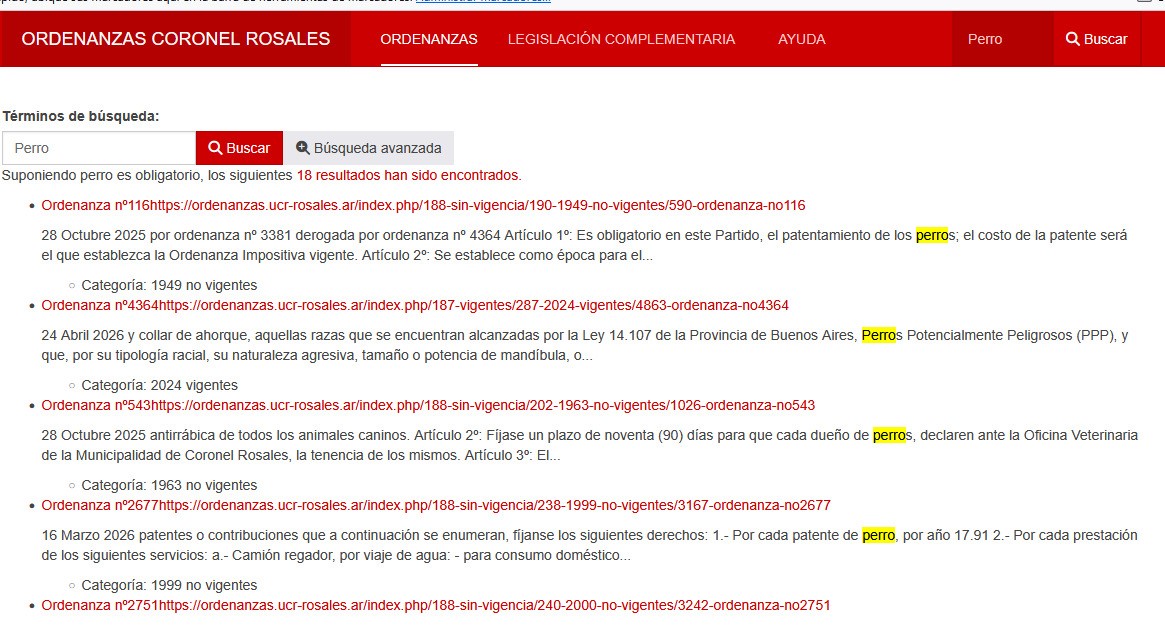Click highlighted perro in Ordenanza nº116 excerpt
Viewport: 1165px width, 625px height.
932,236
